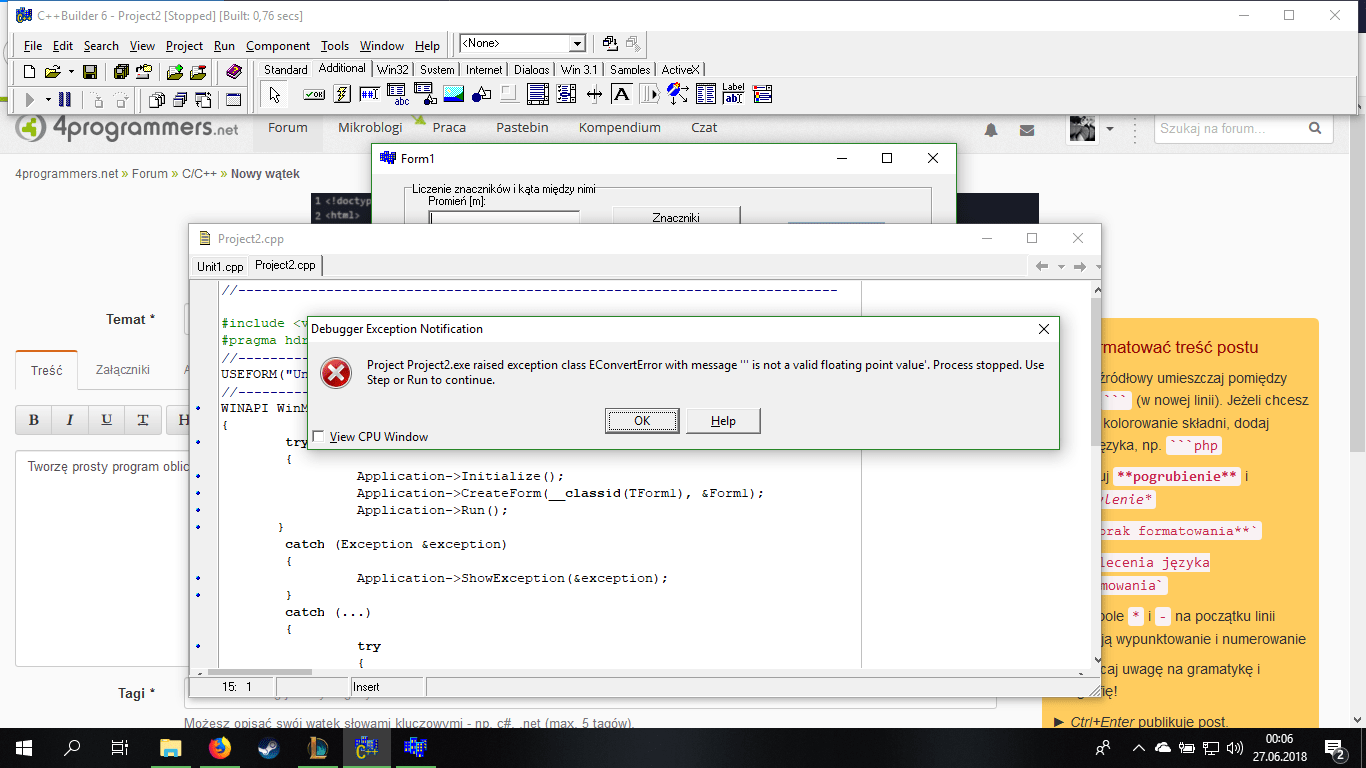The image size is (1366, 768).
Task: Select the StaticText component letter A icon
Action: point(622,95)
